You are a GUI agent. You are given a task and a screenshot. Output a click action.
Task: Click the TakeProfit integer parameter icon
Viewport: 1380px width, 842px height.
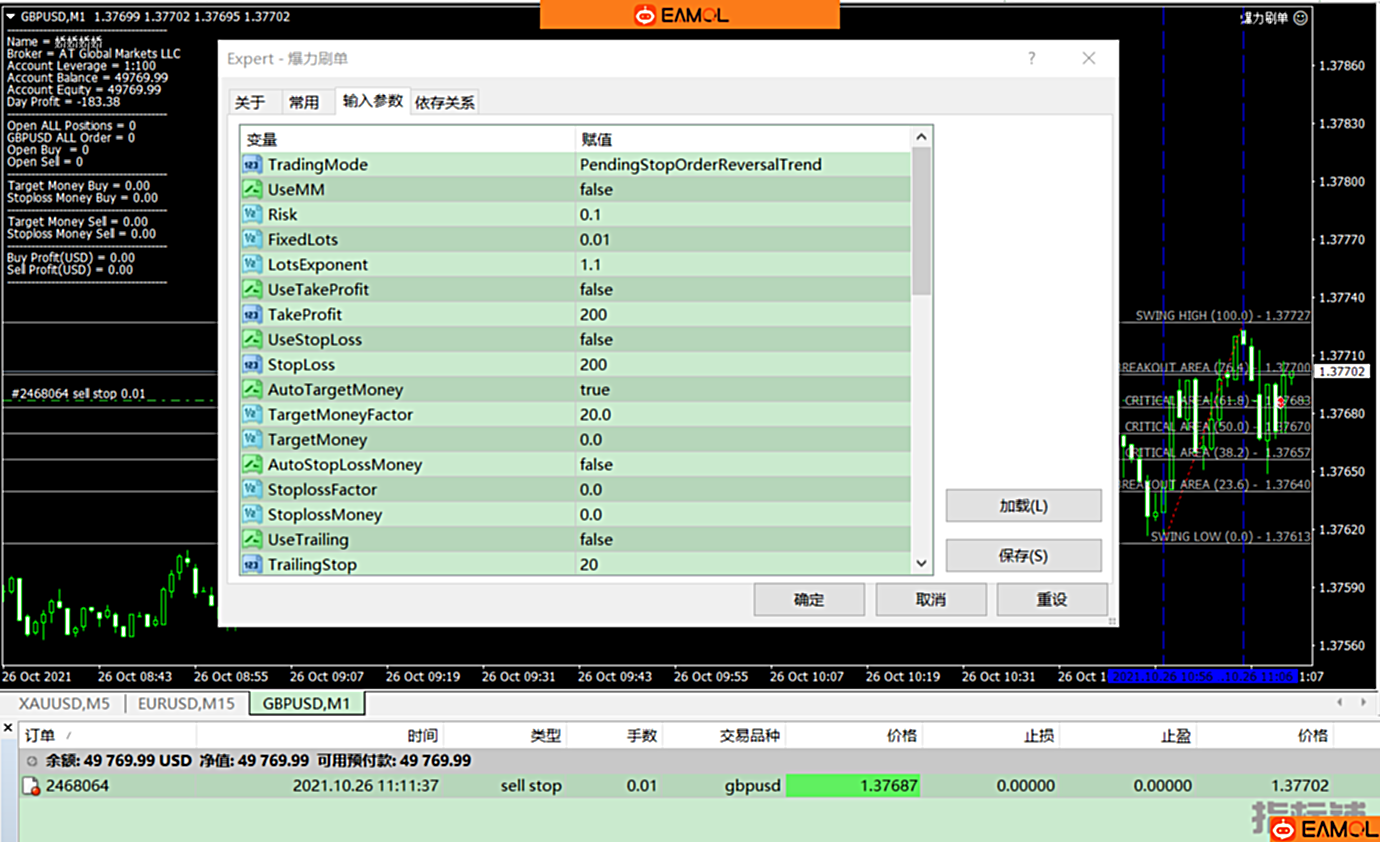tap(252, 315)
